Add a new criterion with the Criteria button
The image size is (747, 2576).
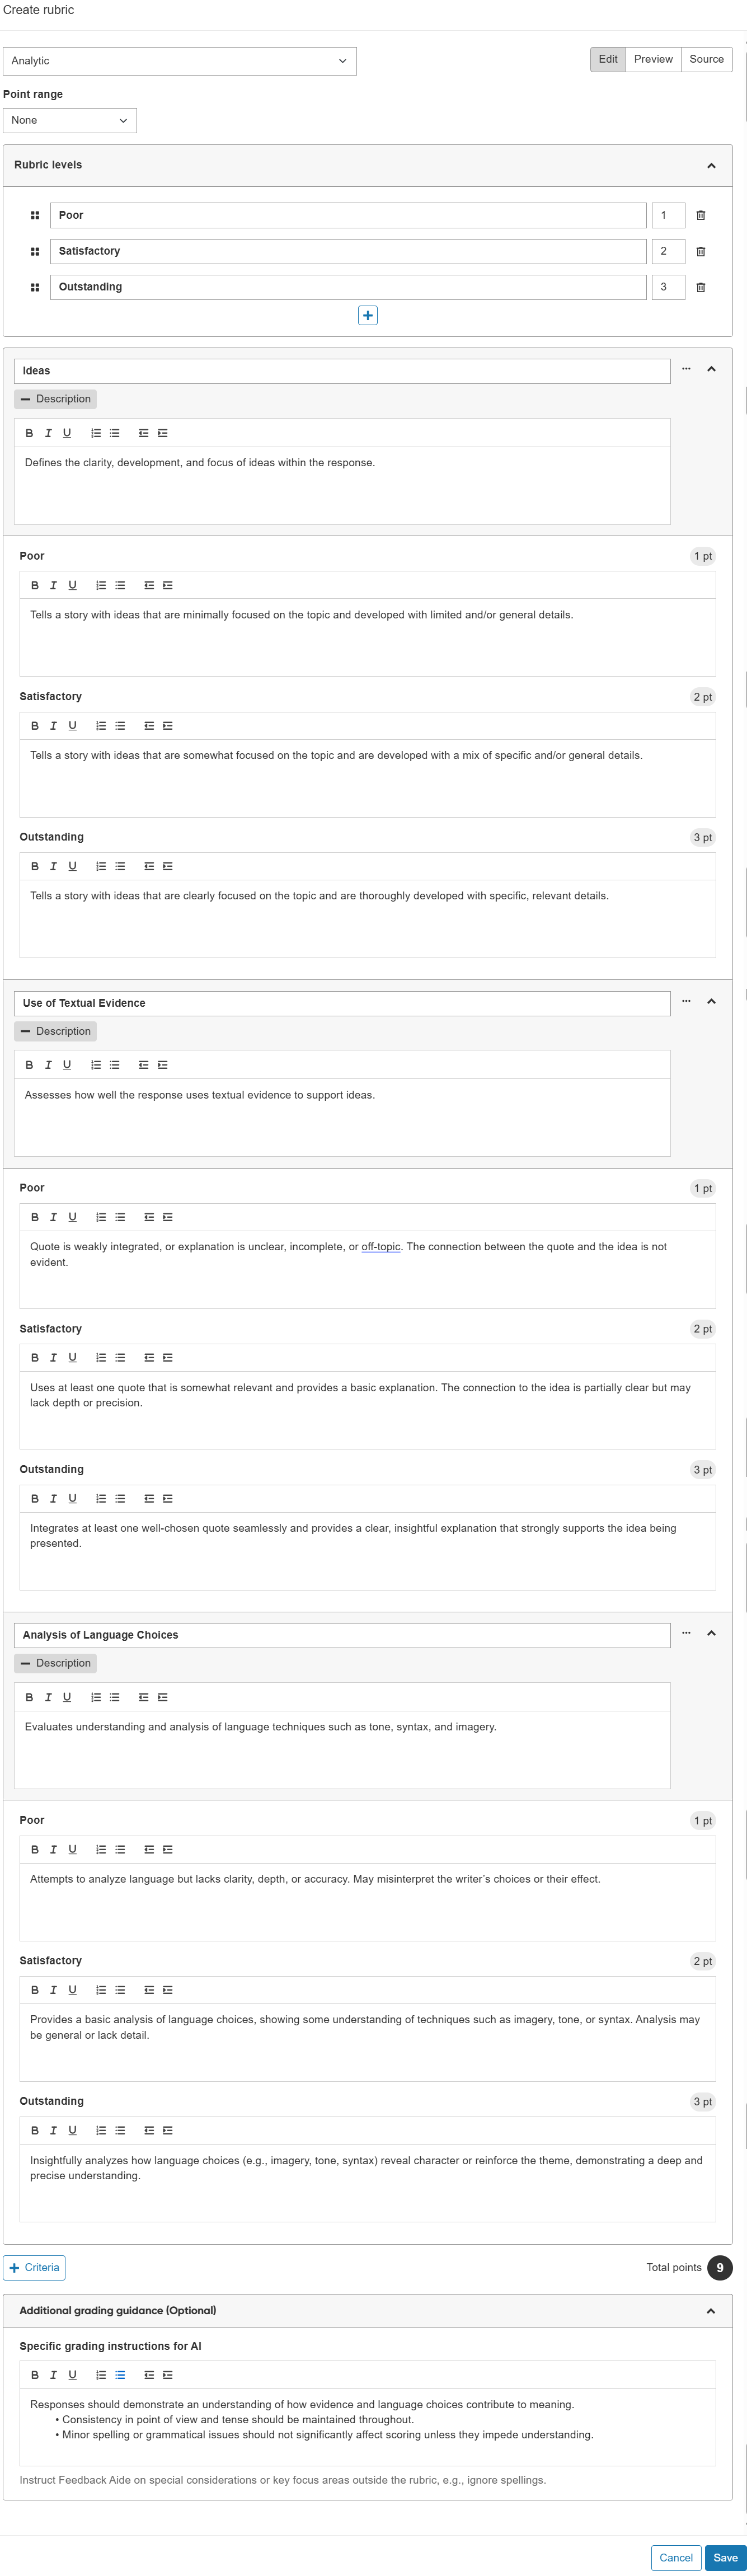point(34,2268)
